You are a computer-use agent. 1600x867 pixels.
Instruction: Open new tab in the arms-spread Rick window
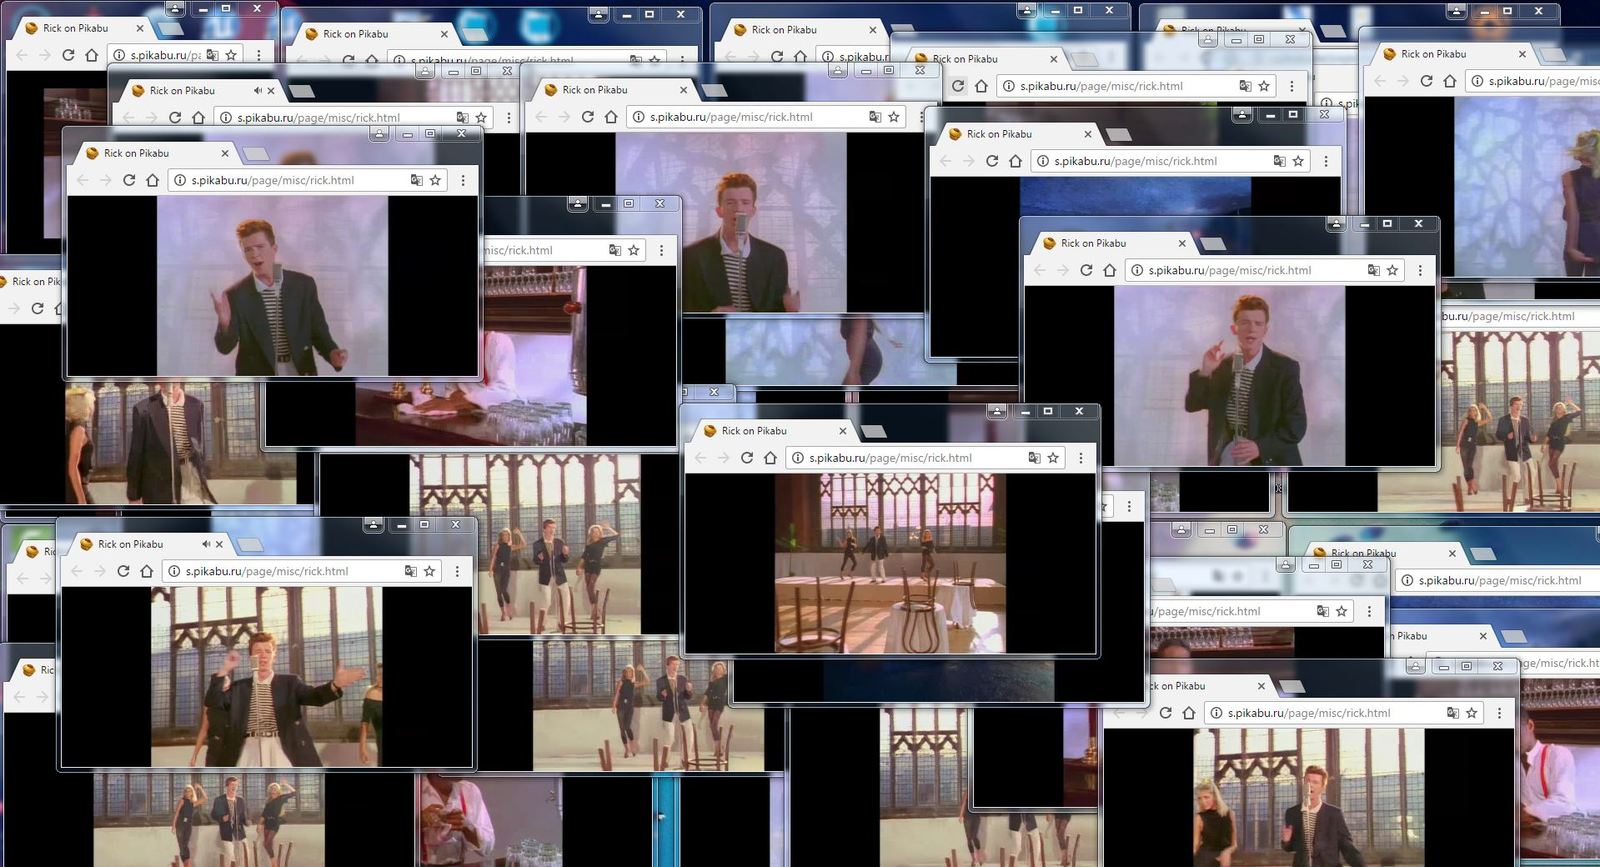(250, 545)
